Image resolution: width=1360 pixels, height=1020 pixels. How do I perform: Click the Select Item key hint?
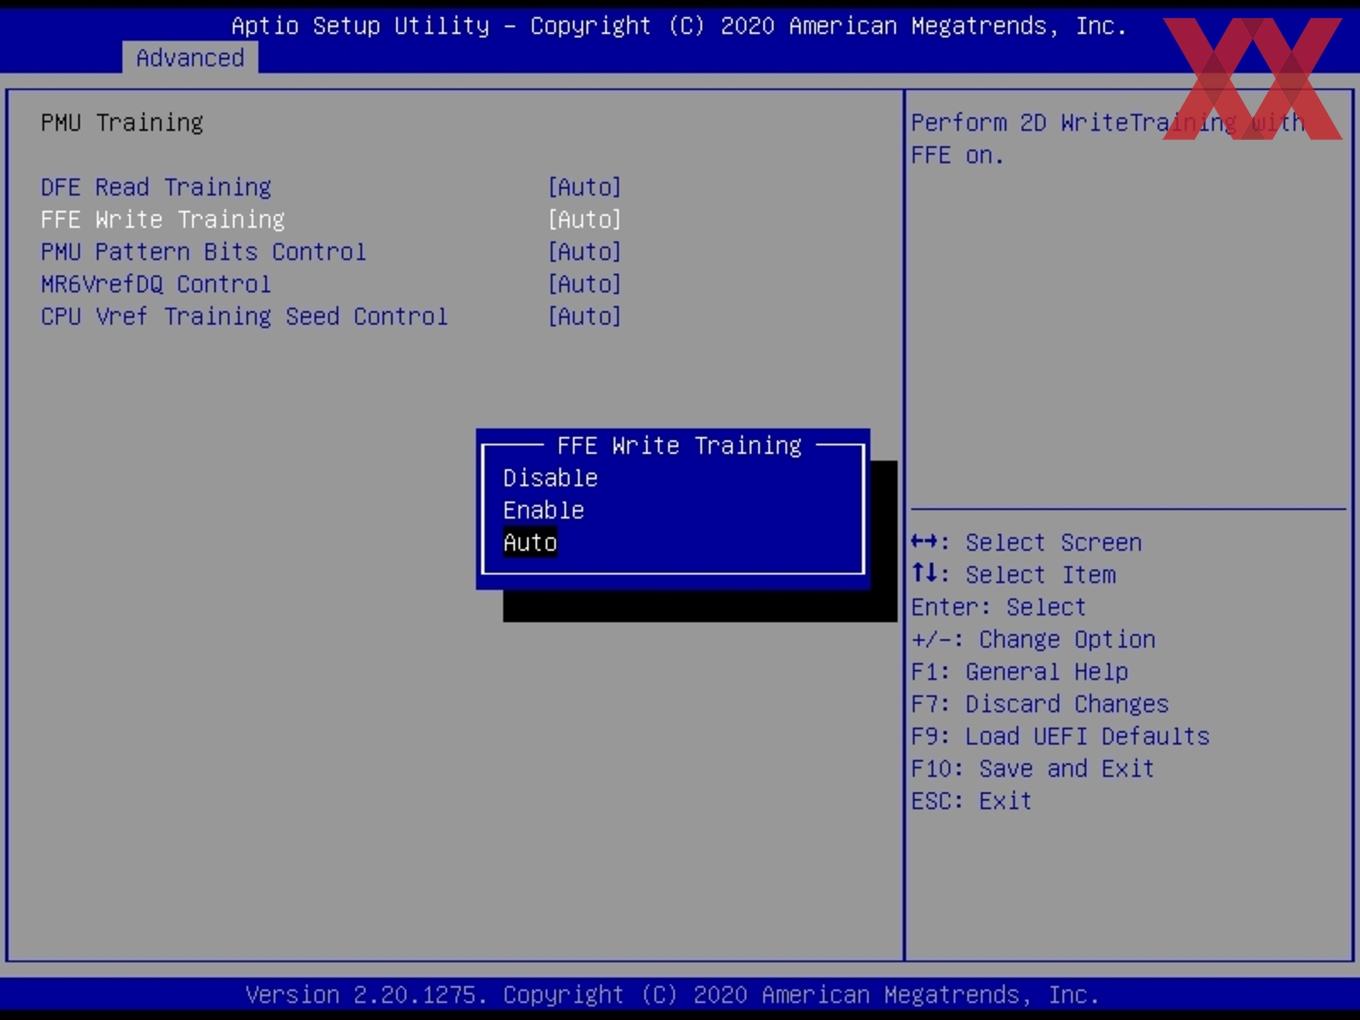click(x=1013, y=575)
